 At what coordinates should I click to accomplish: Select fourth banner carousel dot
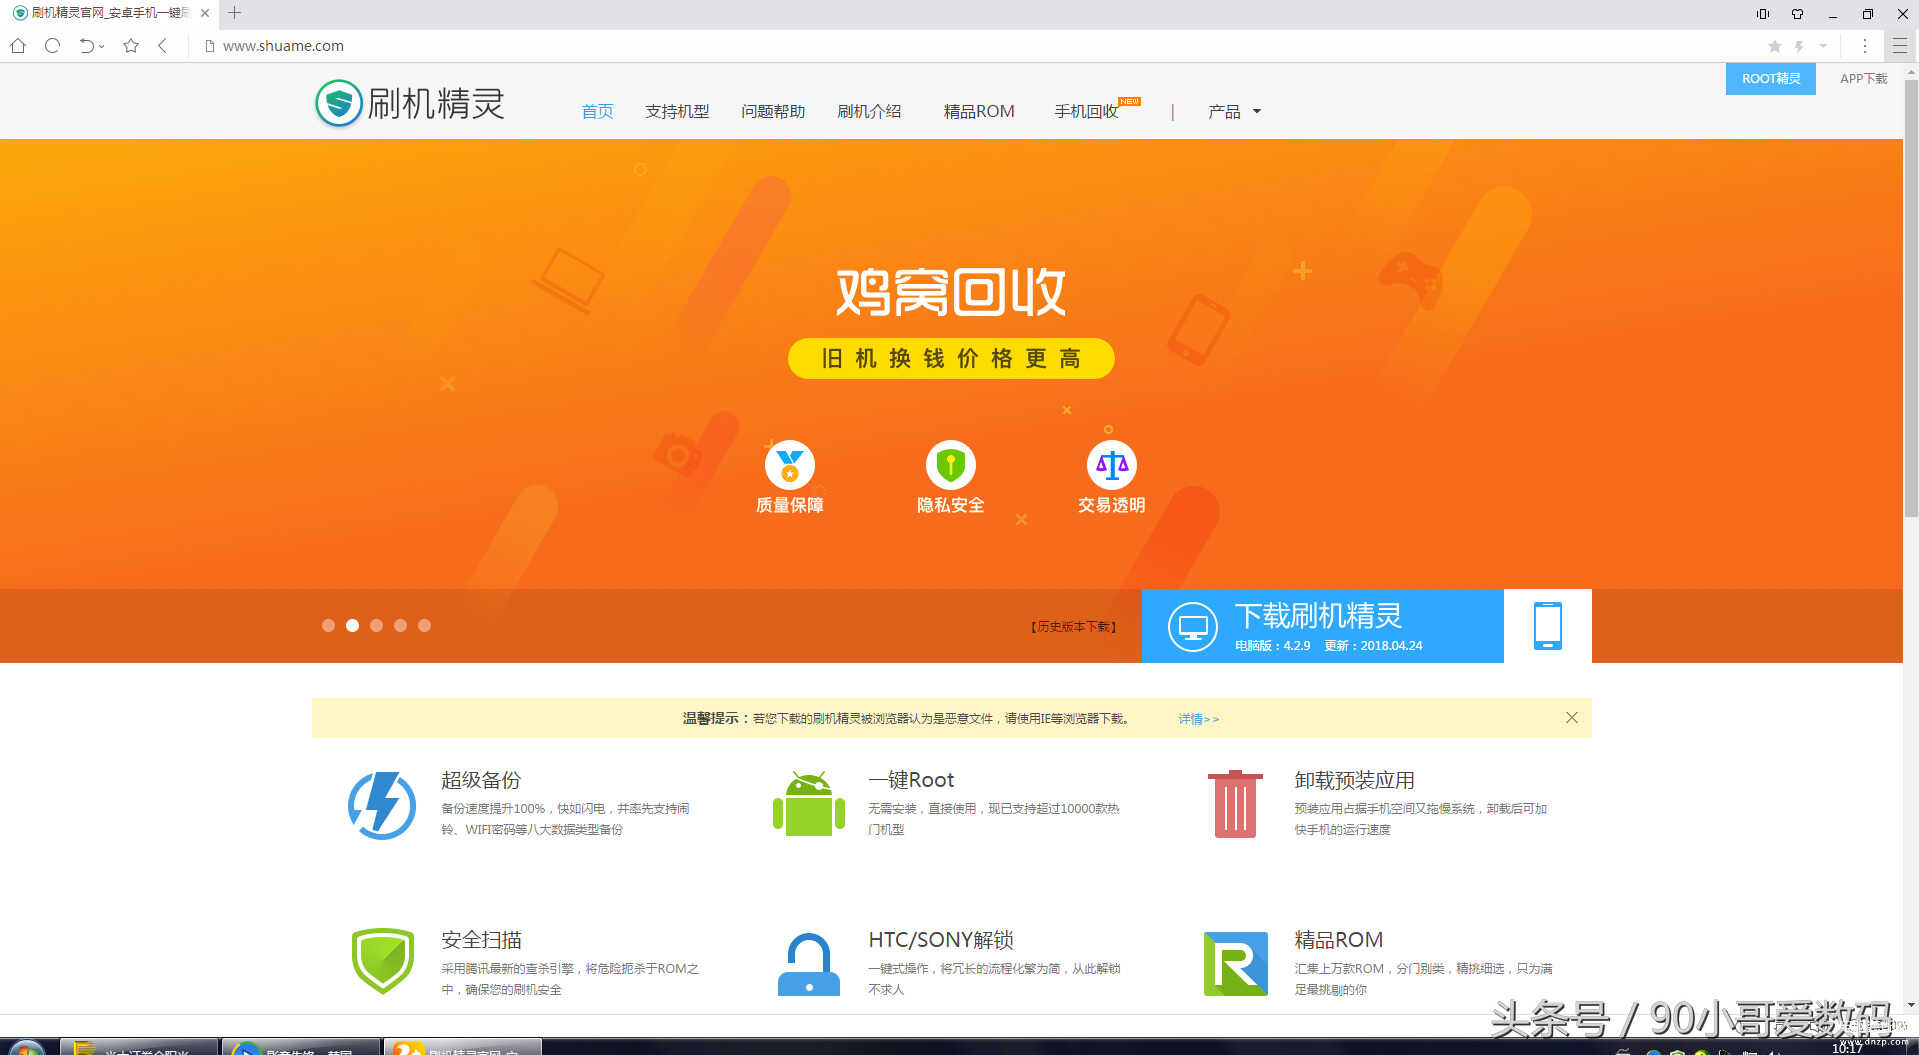click(400, 625)
